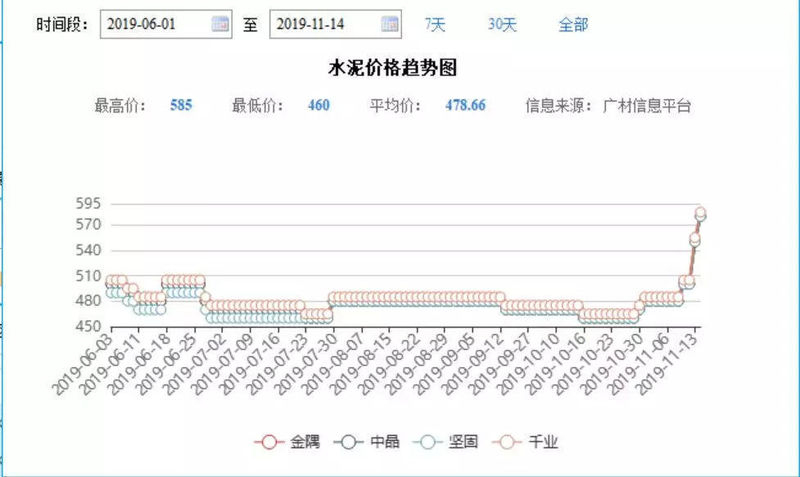The height and width of the screenshot is (477, 800).
Task: Open the start date calendar picker icon
Action: (x=220, y=23)
